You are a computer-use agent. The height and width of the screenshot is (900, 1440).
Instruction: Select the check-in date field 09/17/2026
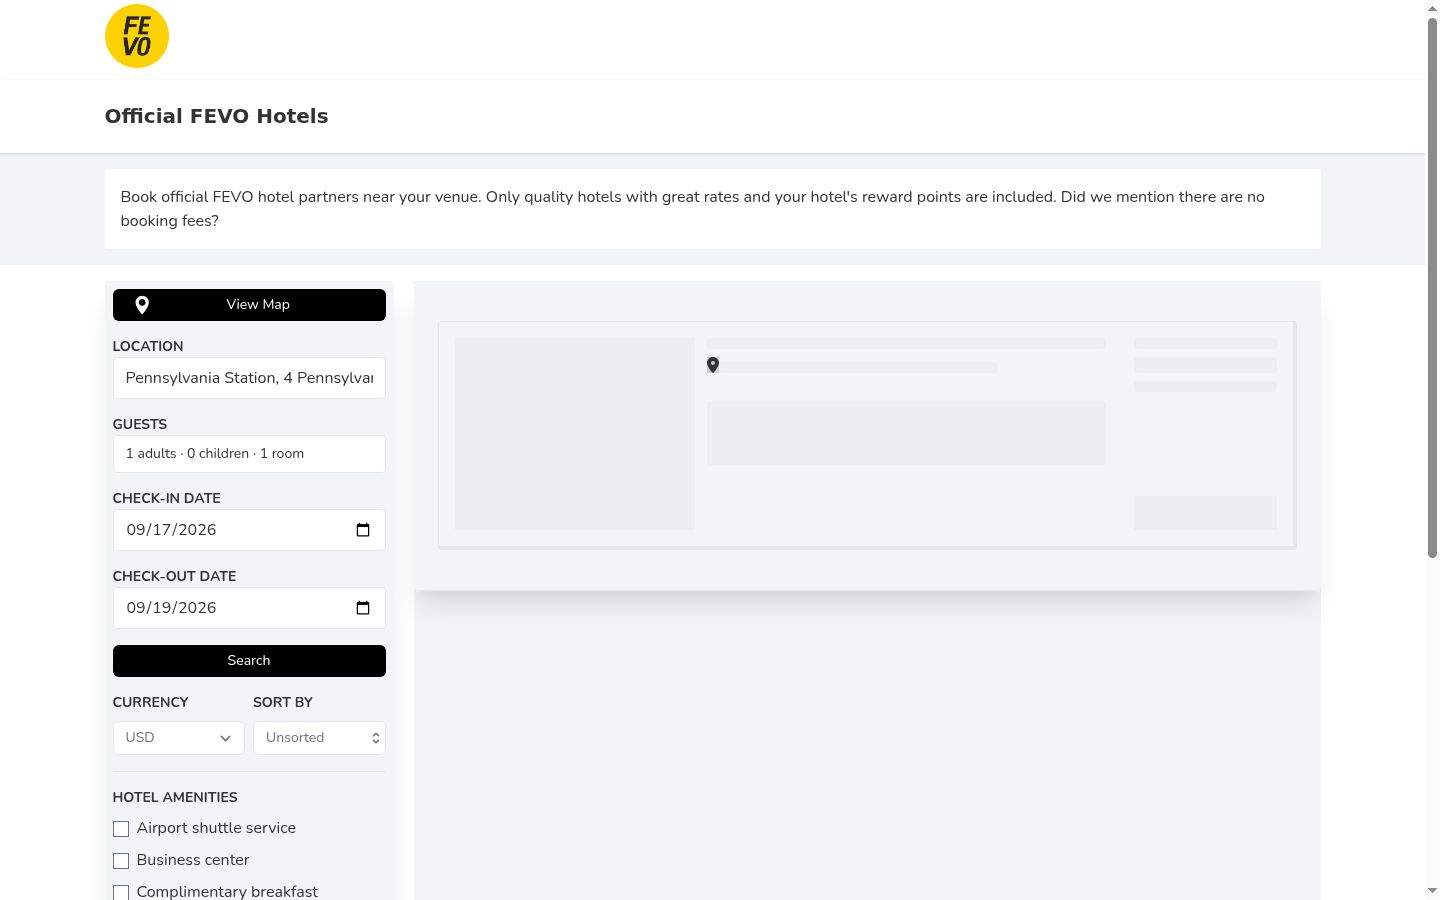(249, 530)
